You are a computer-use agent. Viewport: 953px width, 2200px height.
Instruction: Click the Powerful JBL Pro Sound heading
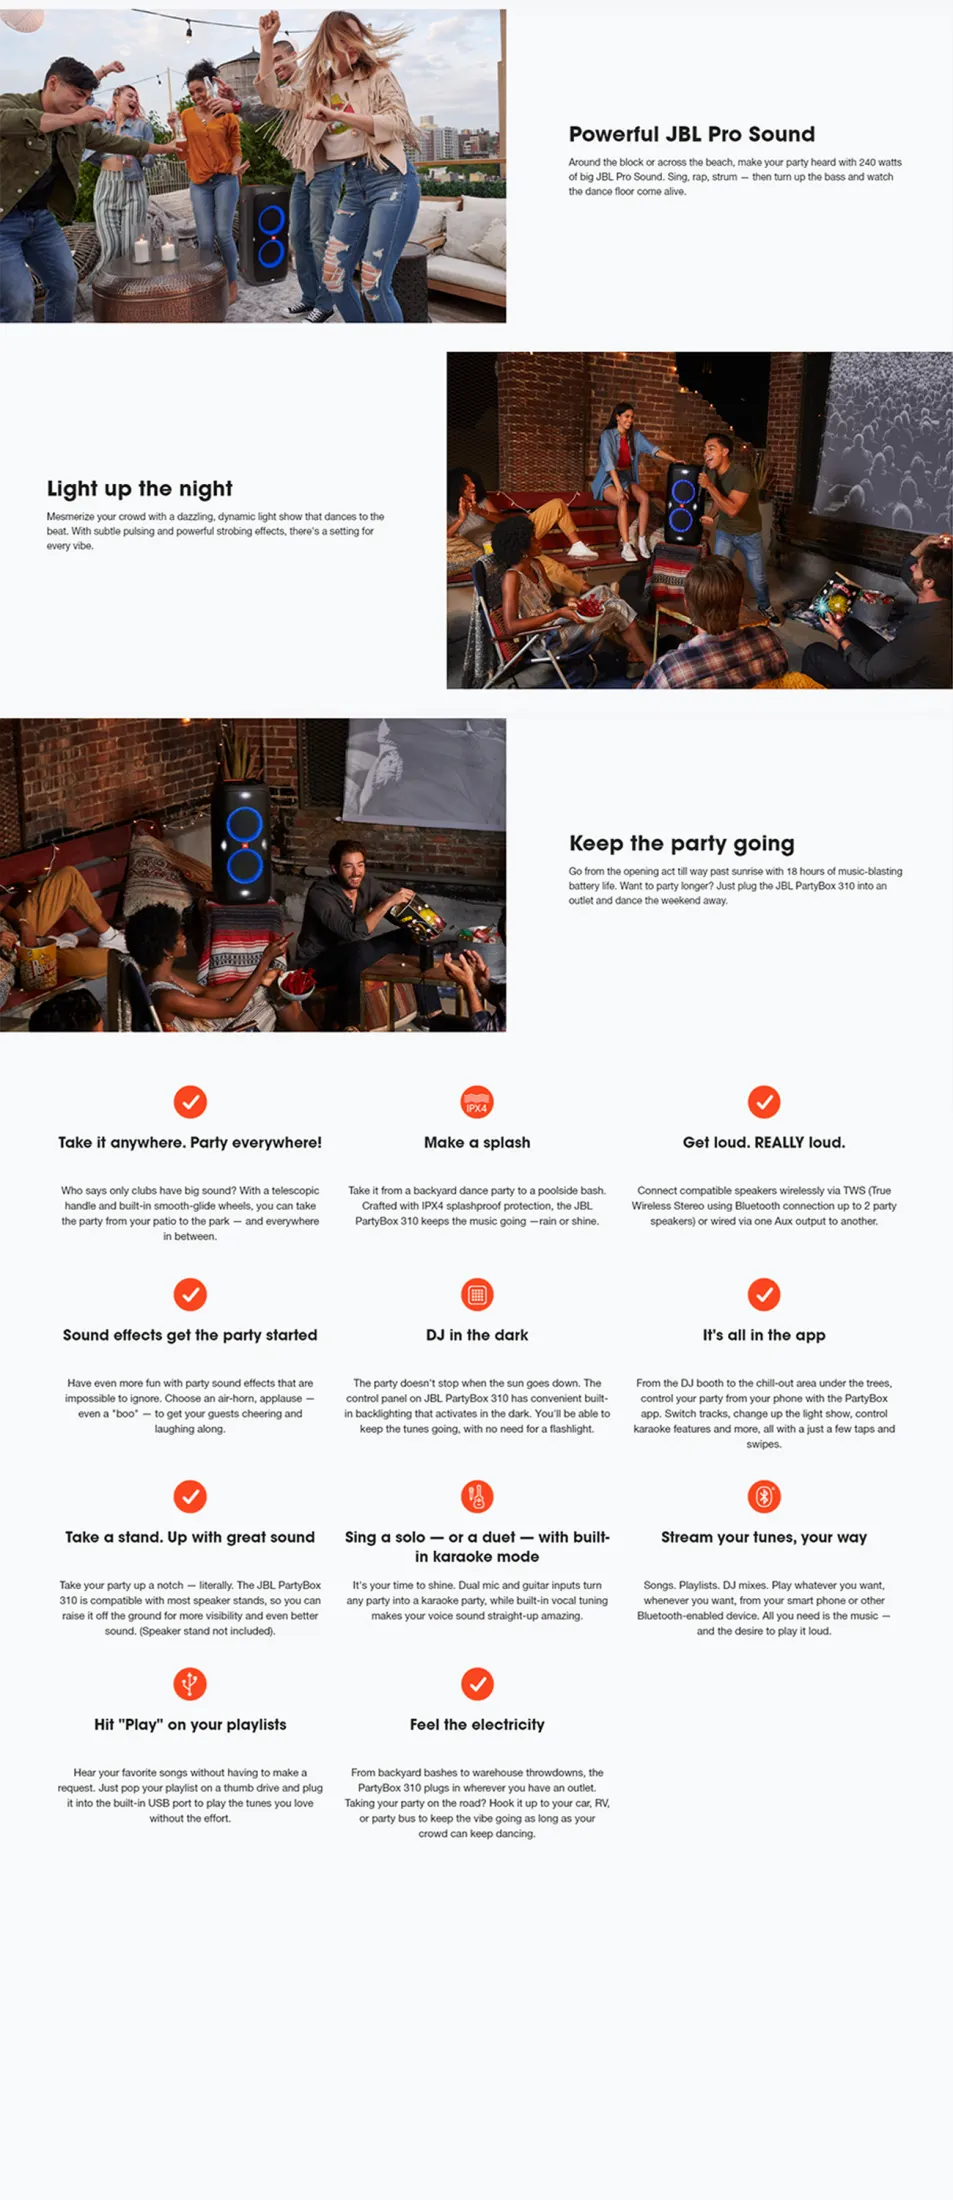[x=692, y=134]
